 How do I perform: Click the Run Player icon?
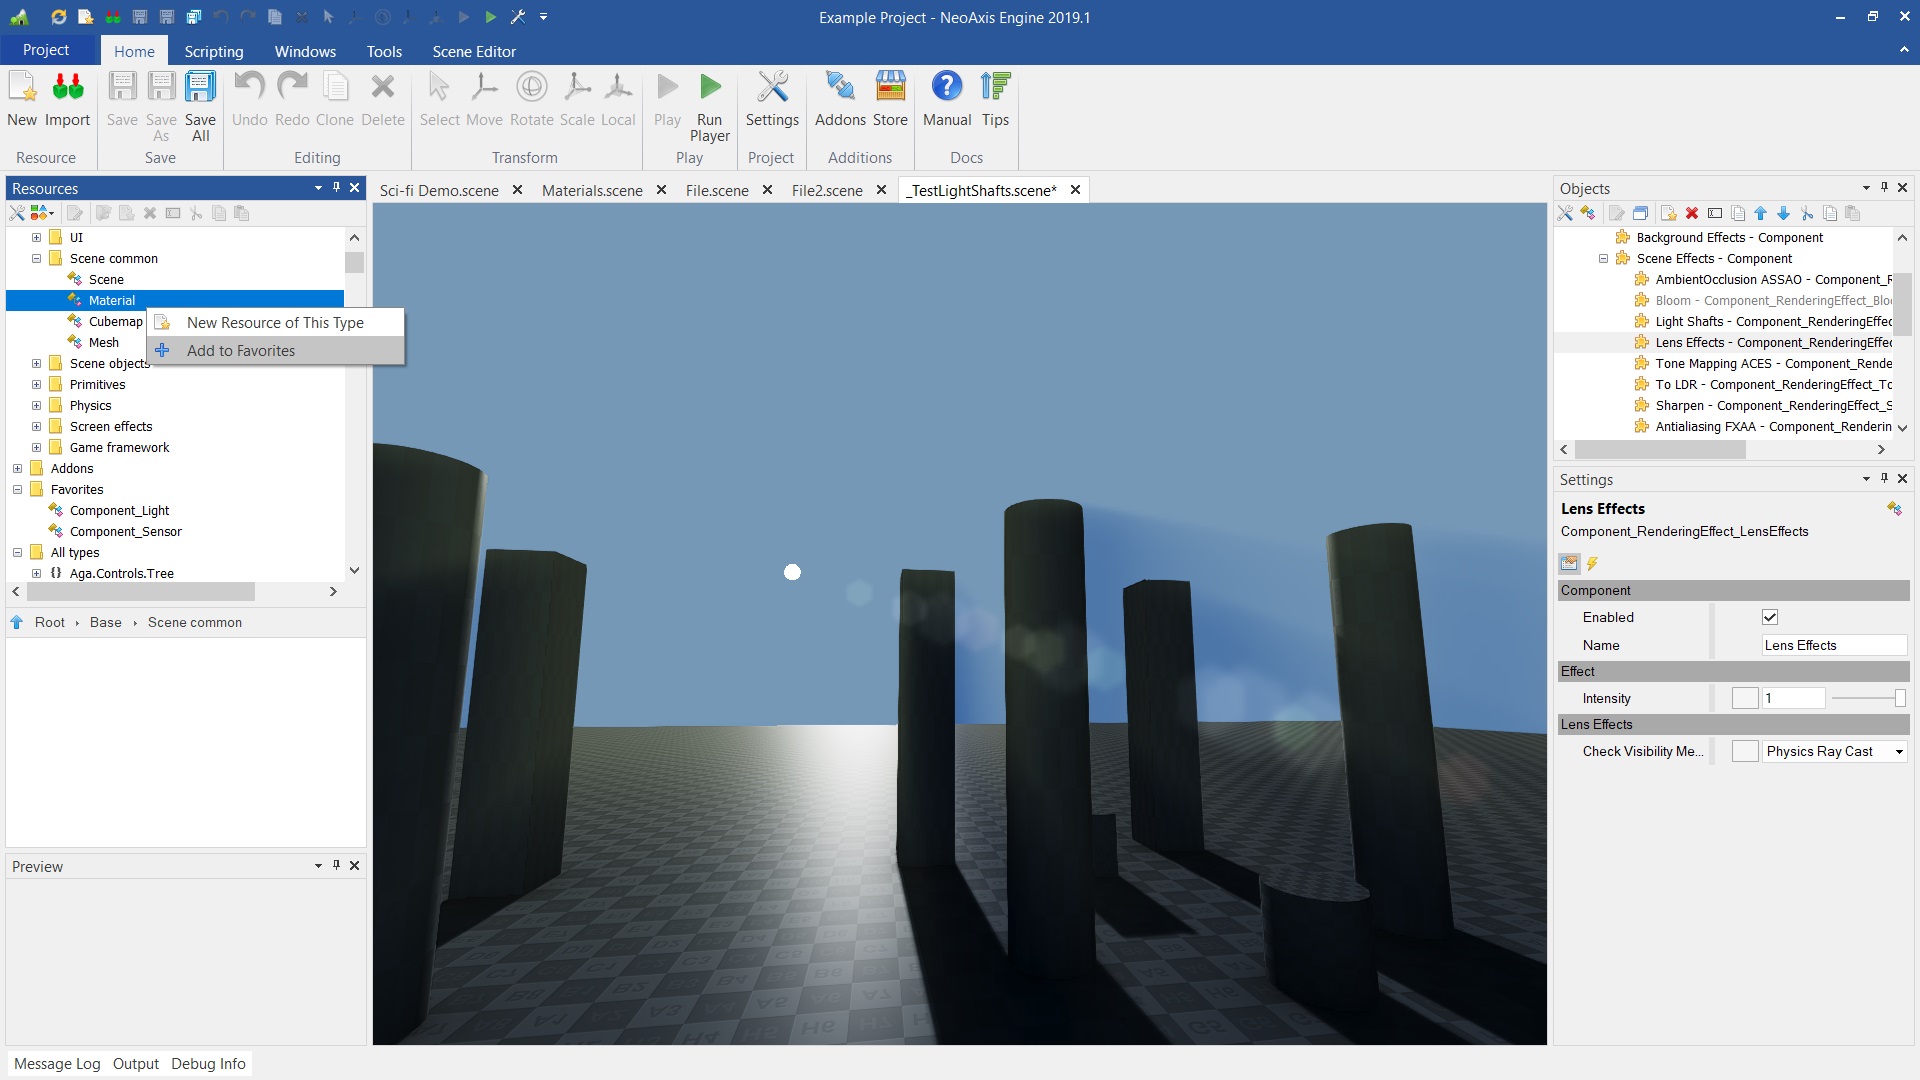(710, 88)
